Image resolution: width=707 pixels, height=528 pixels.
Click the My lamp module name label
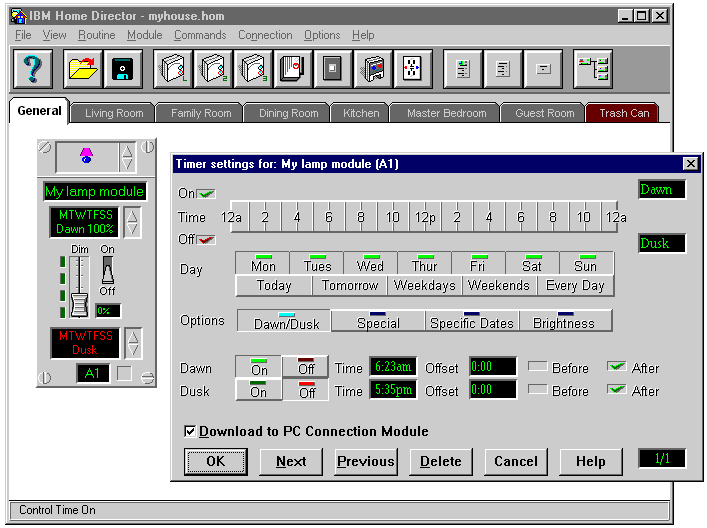click(95, 192)
